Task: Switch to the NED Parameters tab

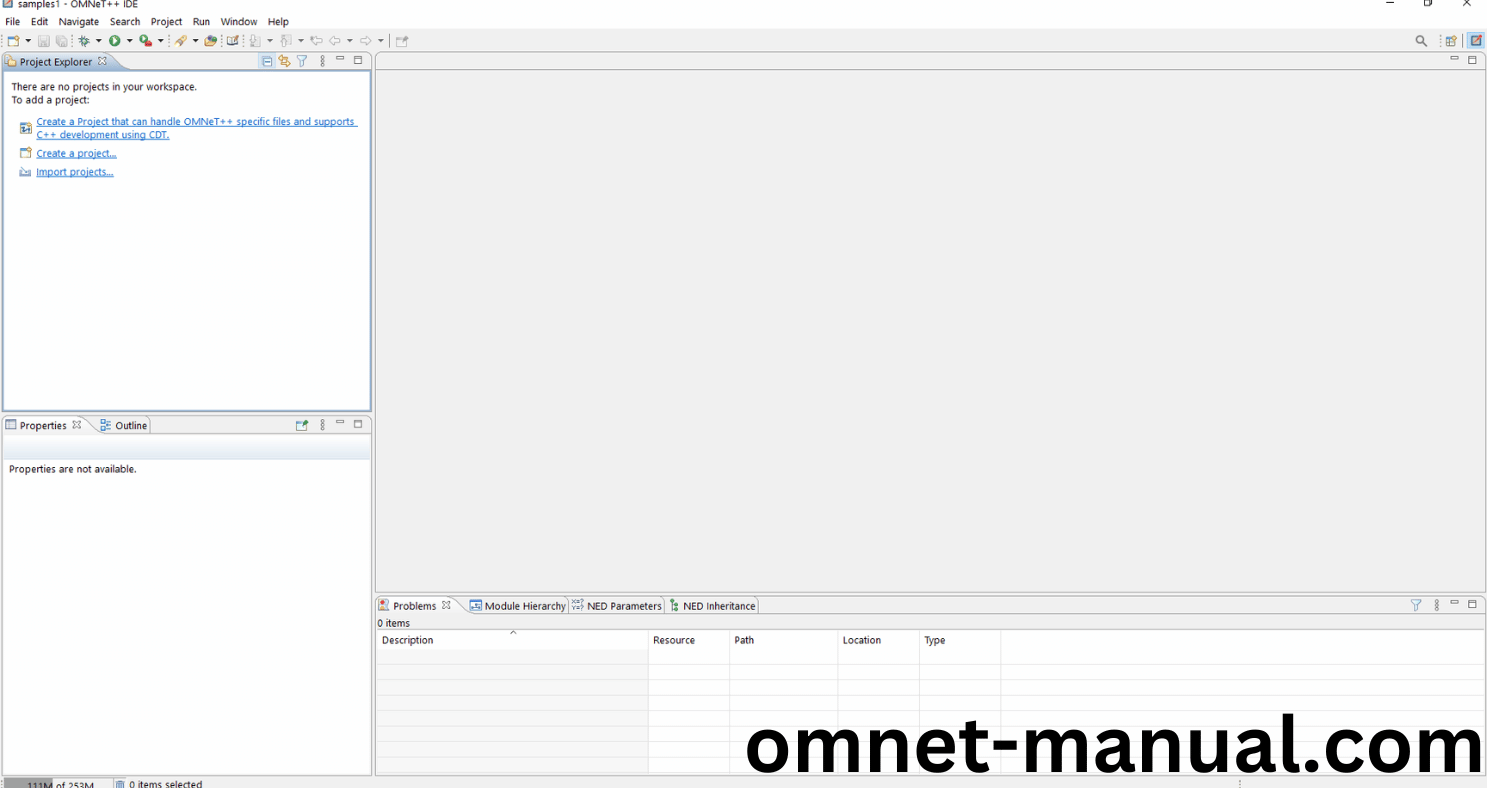Action: coord(617,606)
